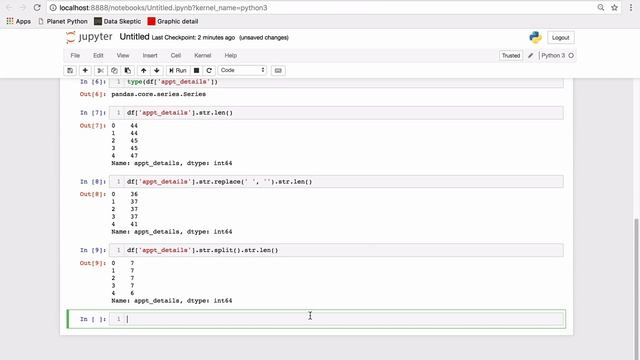The image size is (640, 360).
Task: Open the Data Skeptic bookmark
Action: point(118,21)
